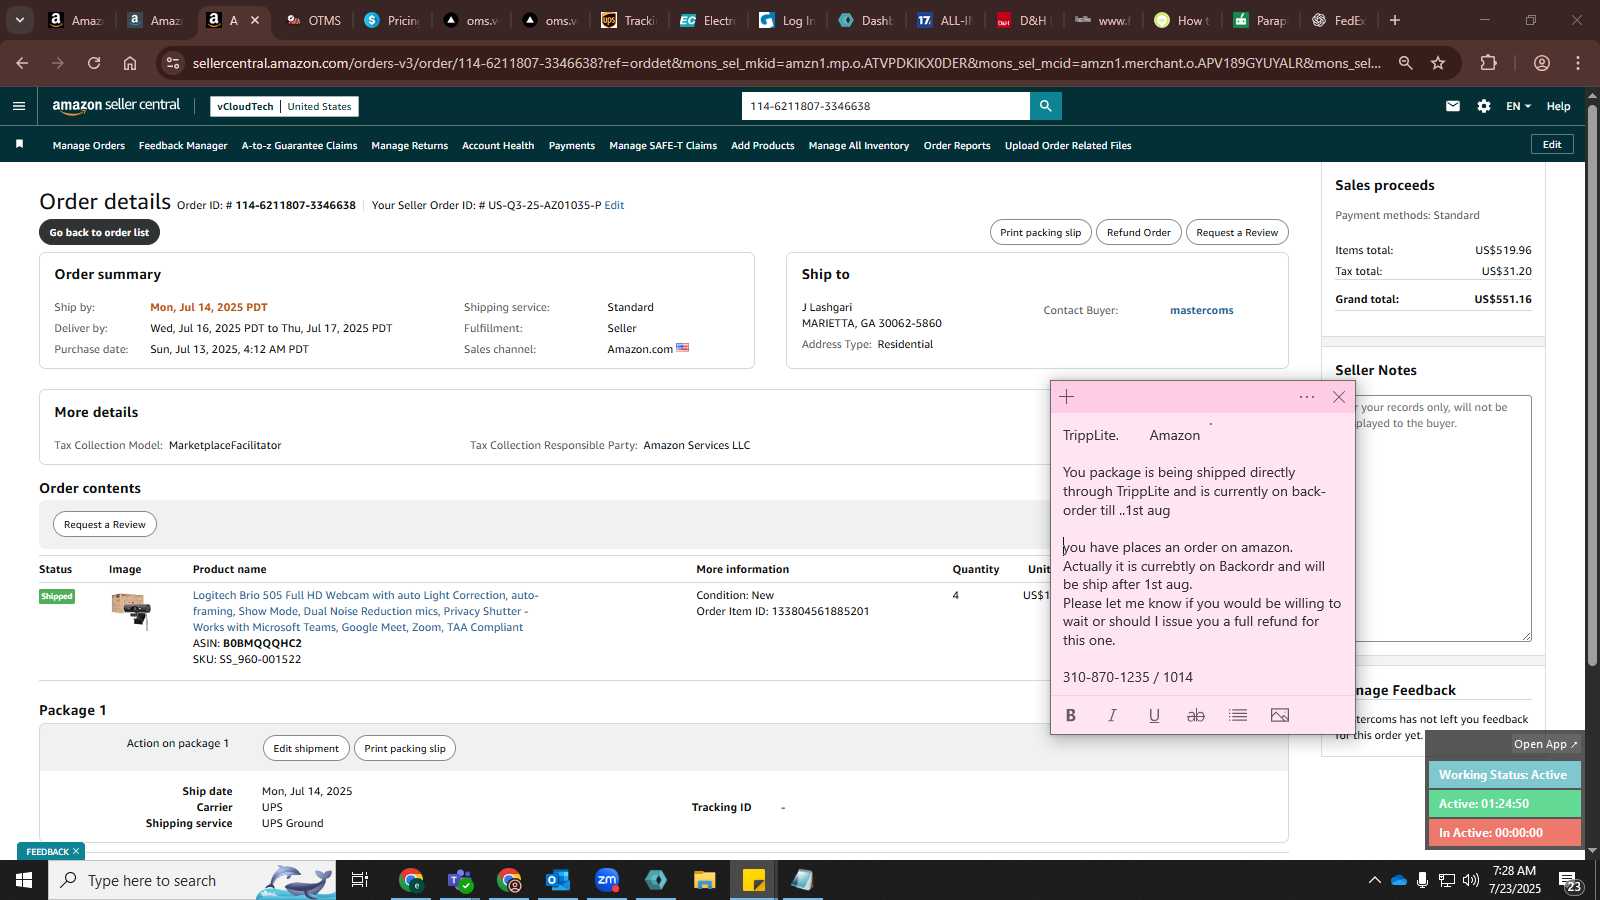Open the settings gear icon in Seller Central
1600x900 pixels.
pyautogui.click(x=1484, y=106)
